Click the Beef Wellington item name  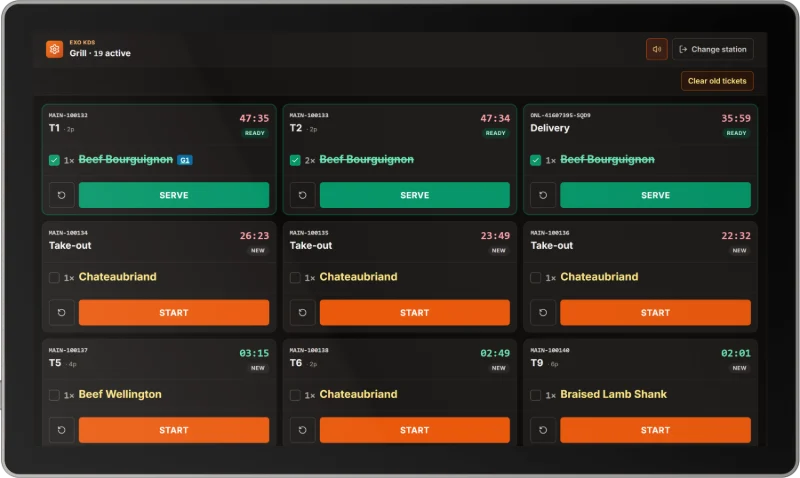tap(120, 394)
